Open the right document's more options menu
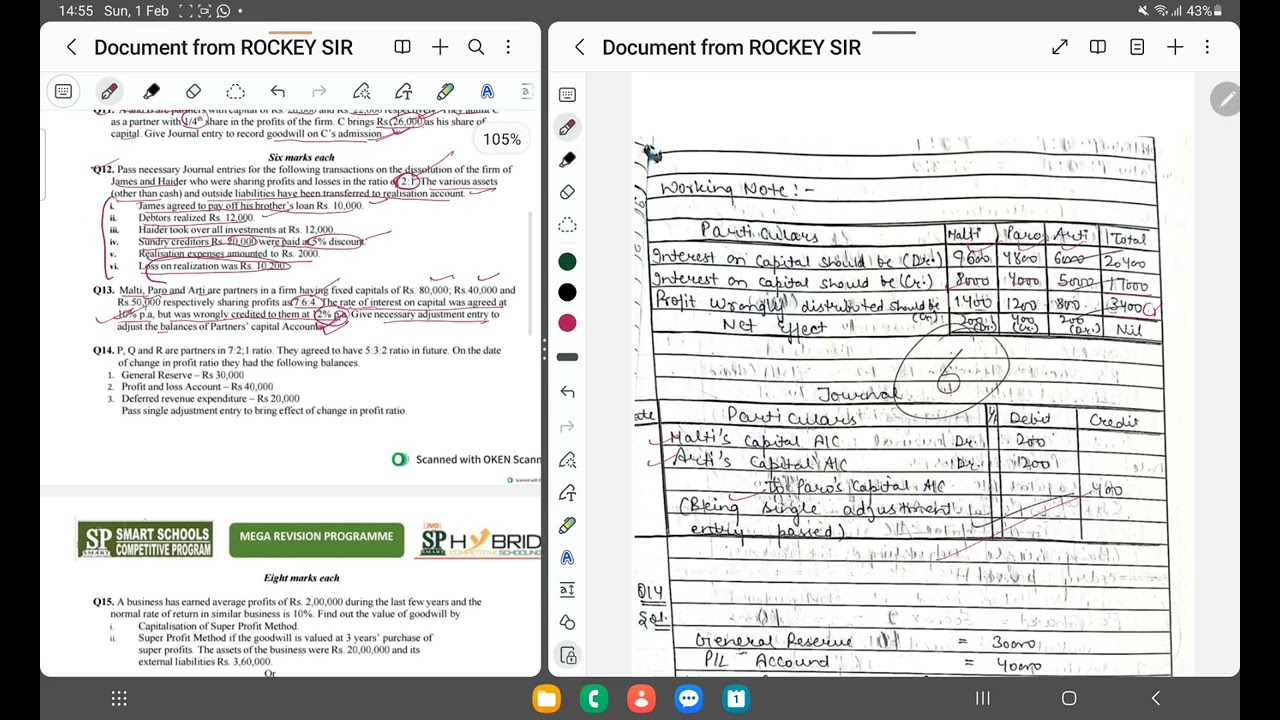Image resolution: width=1280 pixels, height=720 pixels. [x=1207, y=47]
